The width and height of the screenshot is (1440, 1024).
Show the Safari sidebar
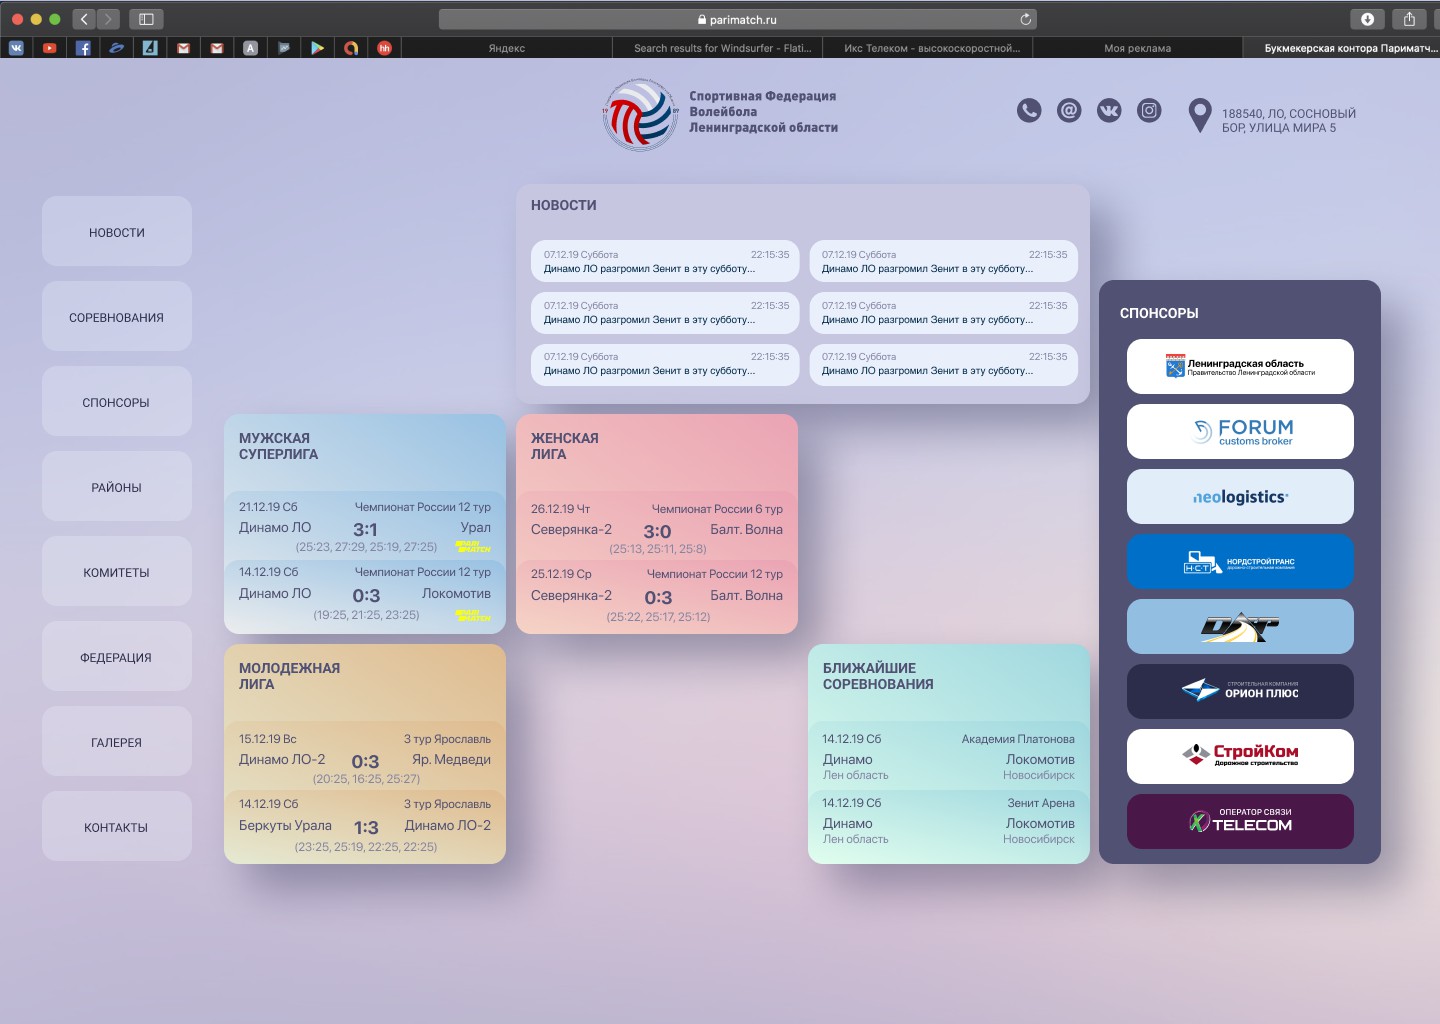[x=146, y=19]
